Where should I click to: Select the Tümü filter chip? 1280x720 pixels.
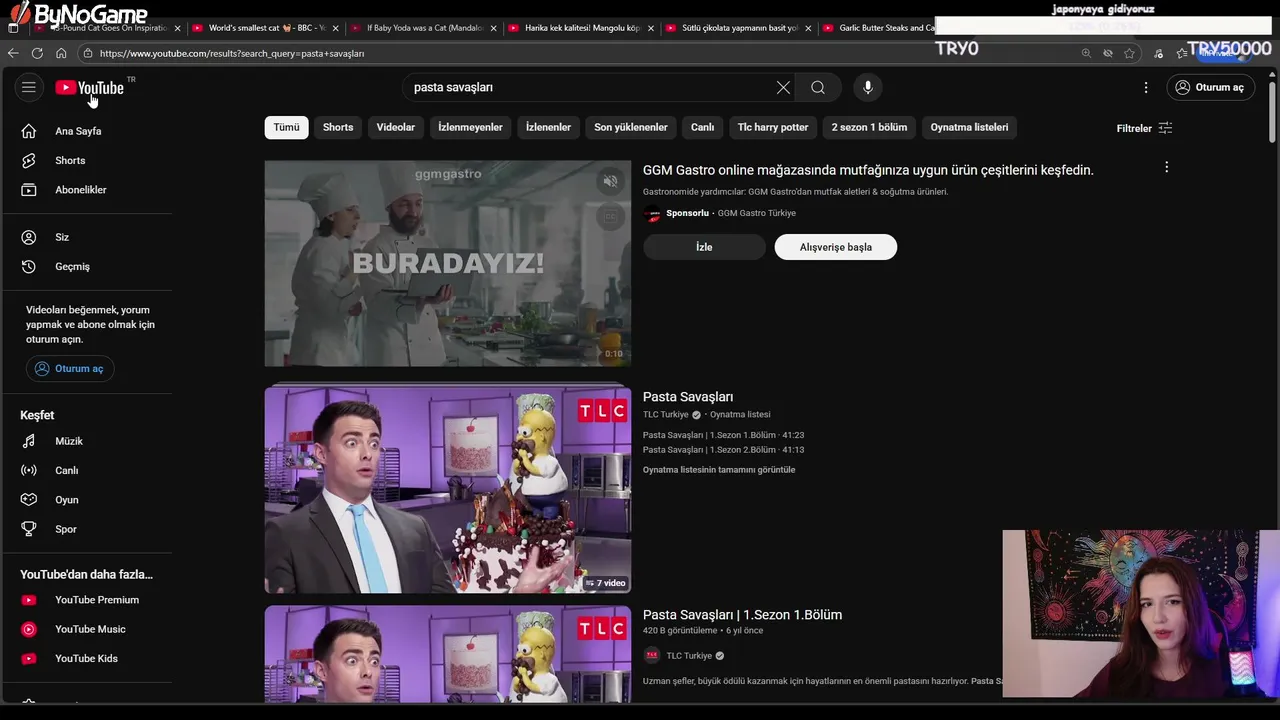286,127
